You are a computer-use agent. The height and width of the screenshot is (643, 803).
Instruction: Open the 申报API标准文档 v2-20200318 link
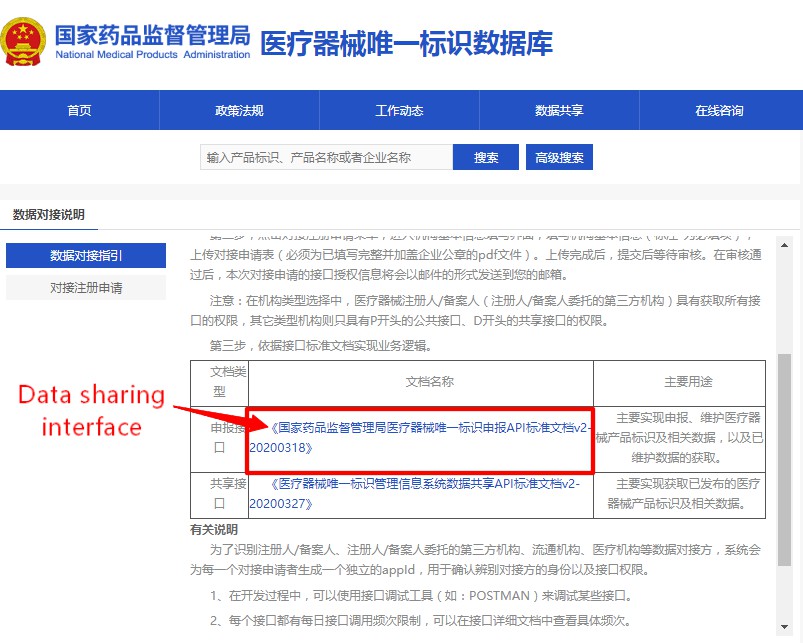[x=420, y=438]
